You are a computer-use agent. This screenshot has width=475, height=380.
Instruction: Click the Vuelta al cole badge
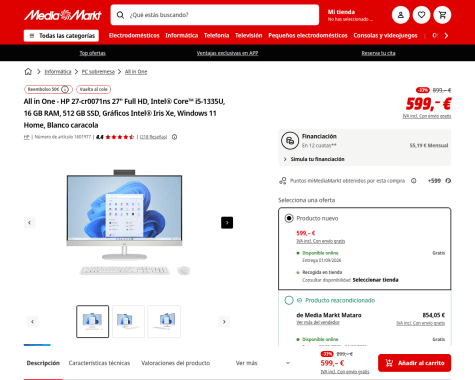[93, 89]
